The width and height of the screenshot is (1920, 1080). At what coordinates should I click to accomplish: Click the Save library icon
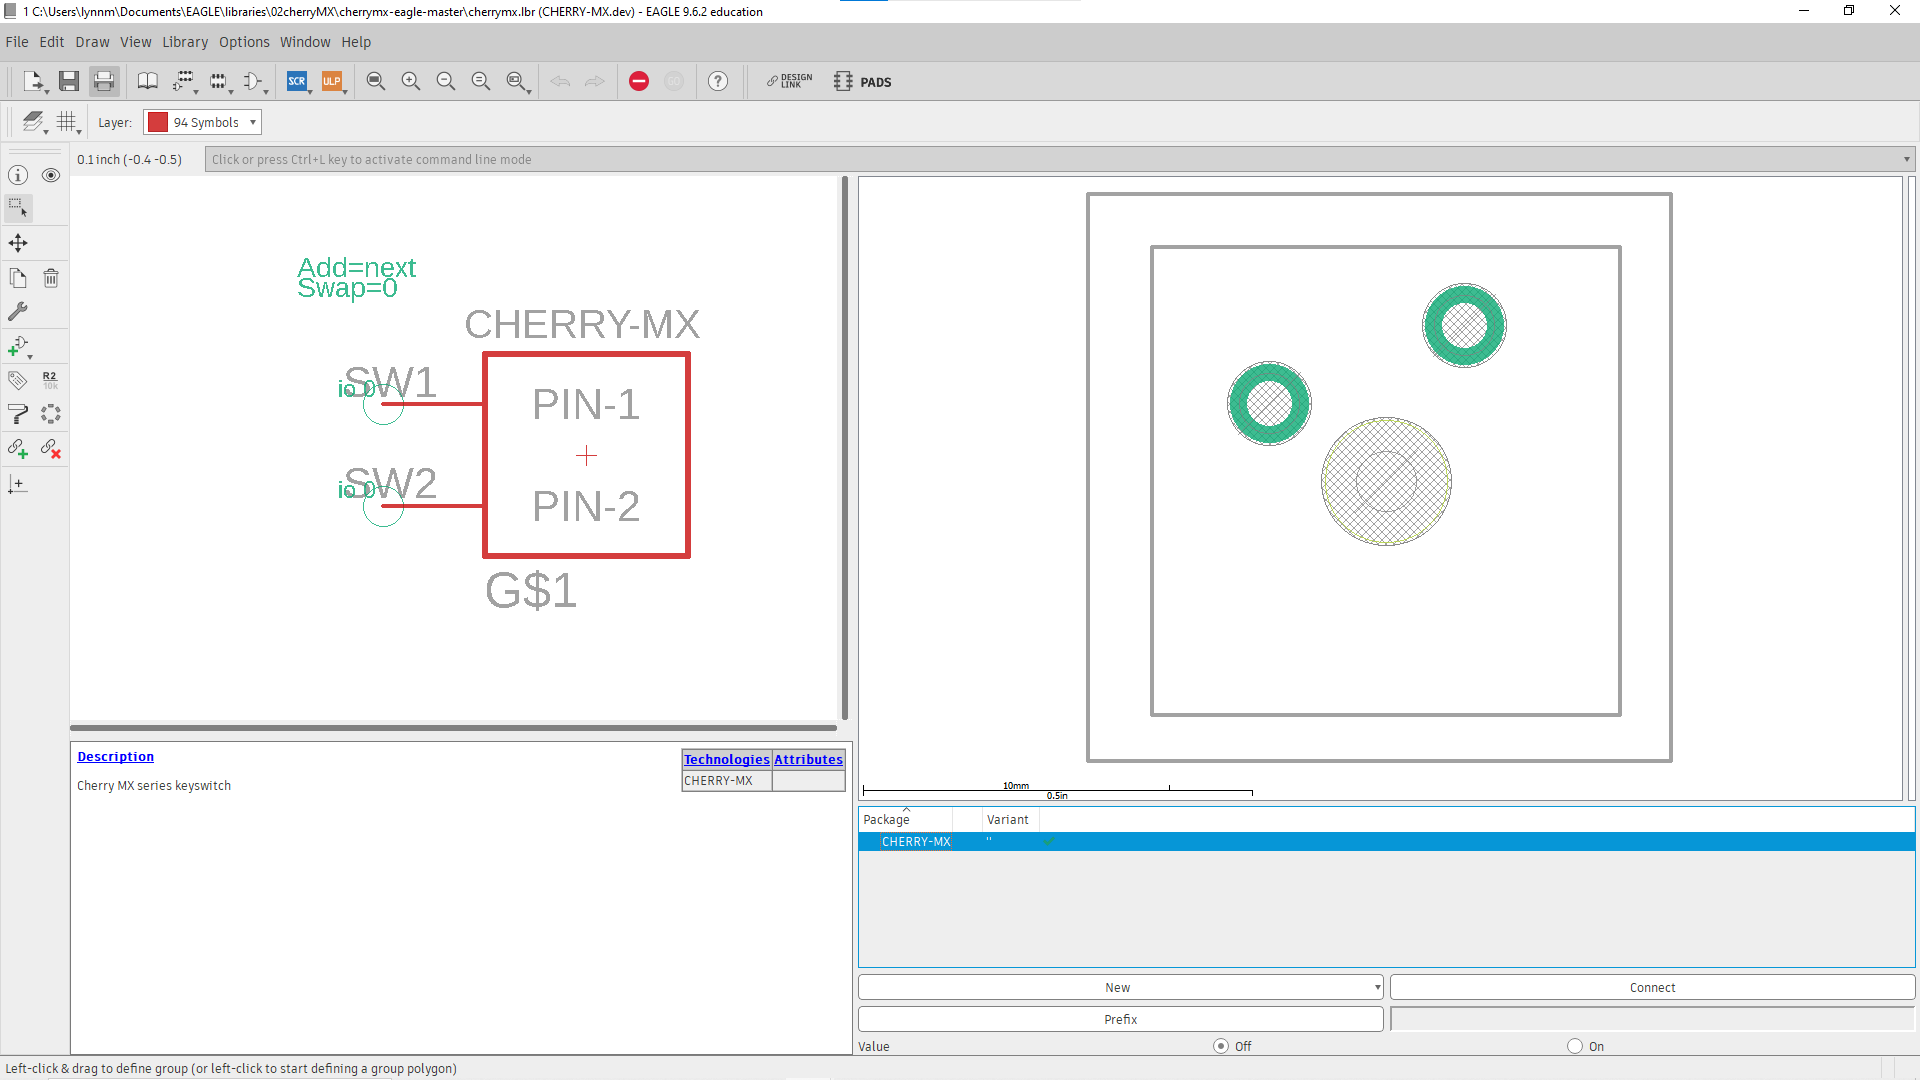click(x=69, y=82)
